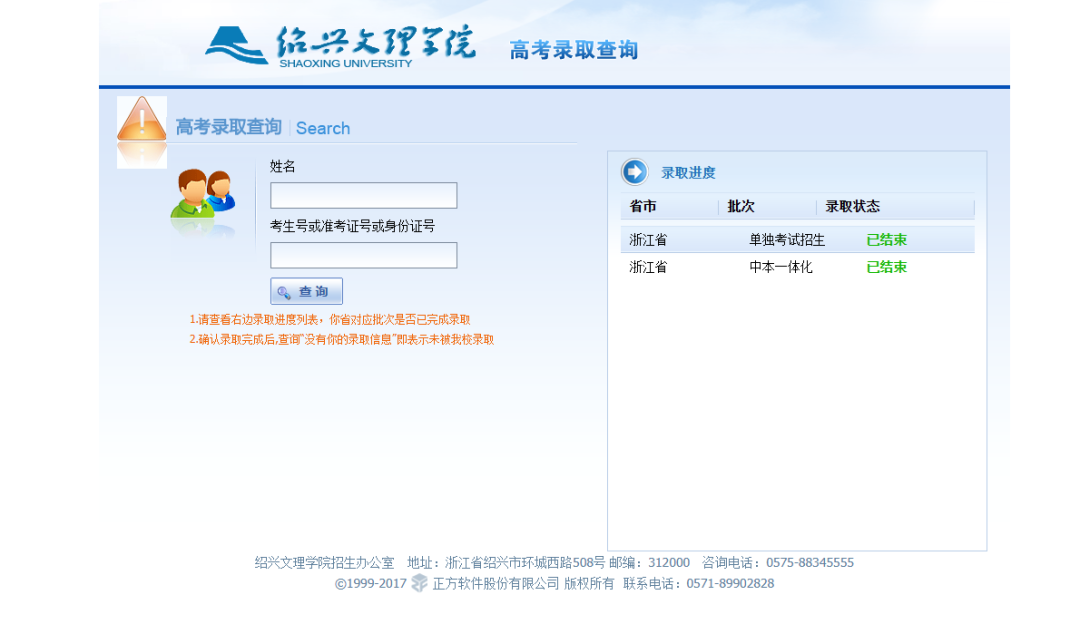The image size is (1080, 624).
Task: Click the 录取状态 column header
Action: click(x=854, y=207)
